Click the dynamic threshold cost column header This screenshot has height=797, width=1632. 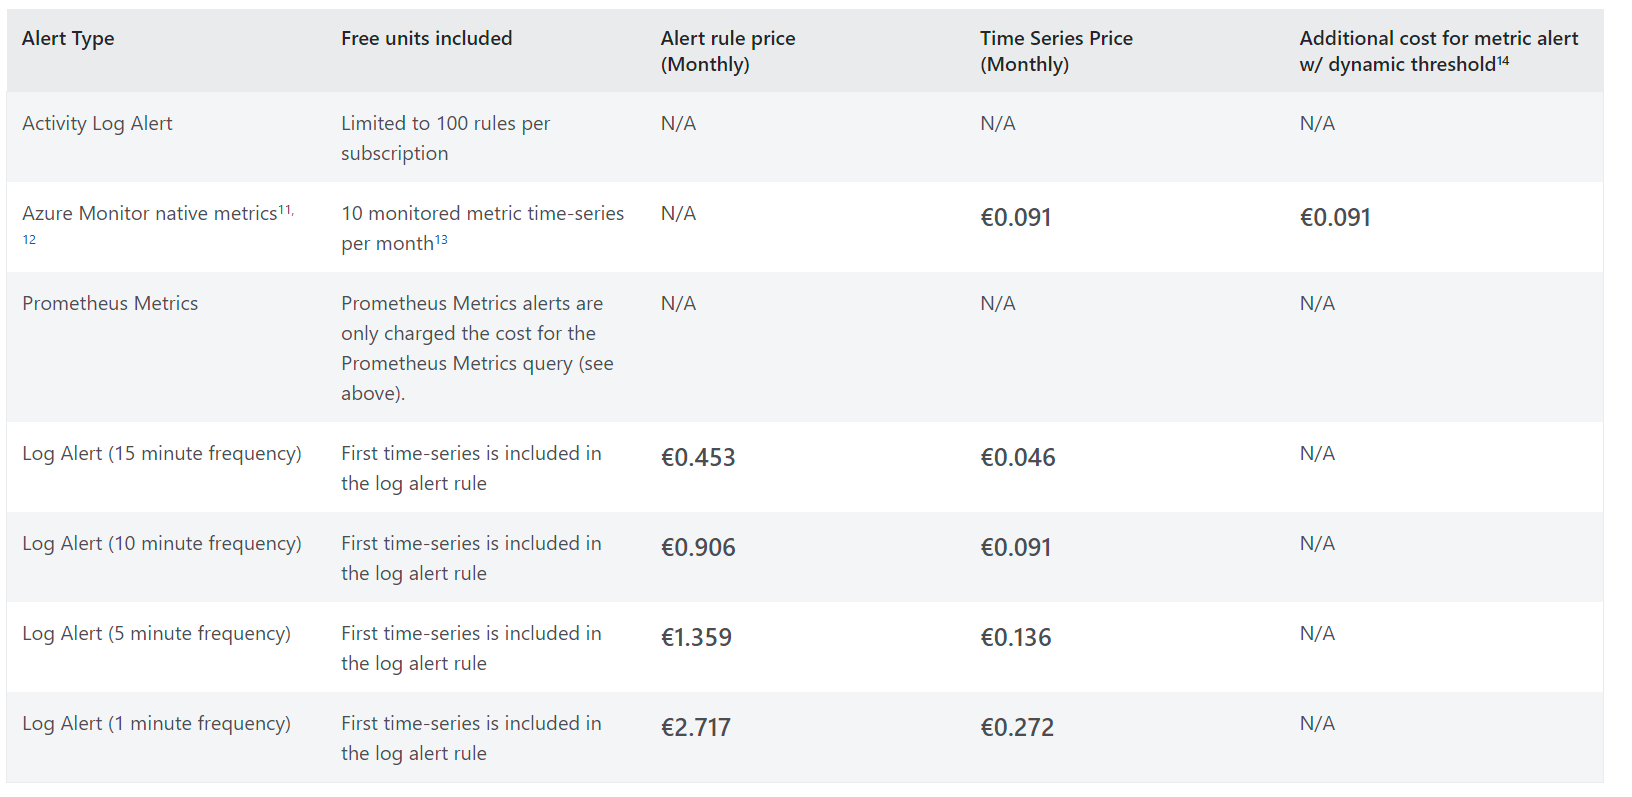(1439, 51)
